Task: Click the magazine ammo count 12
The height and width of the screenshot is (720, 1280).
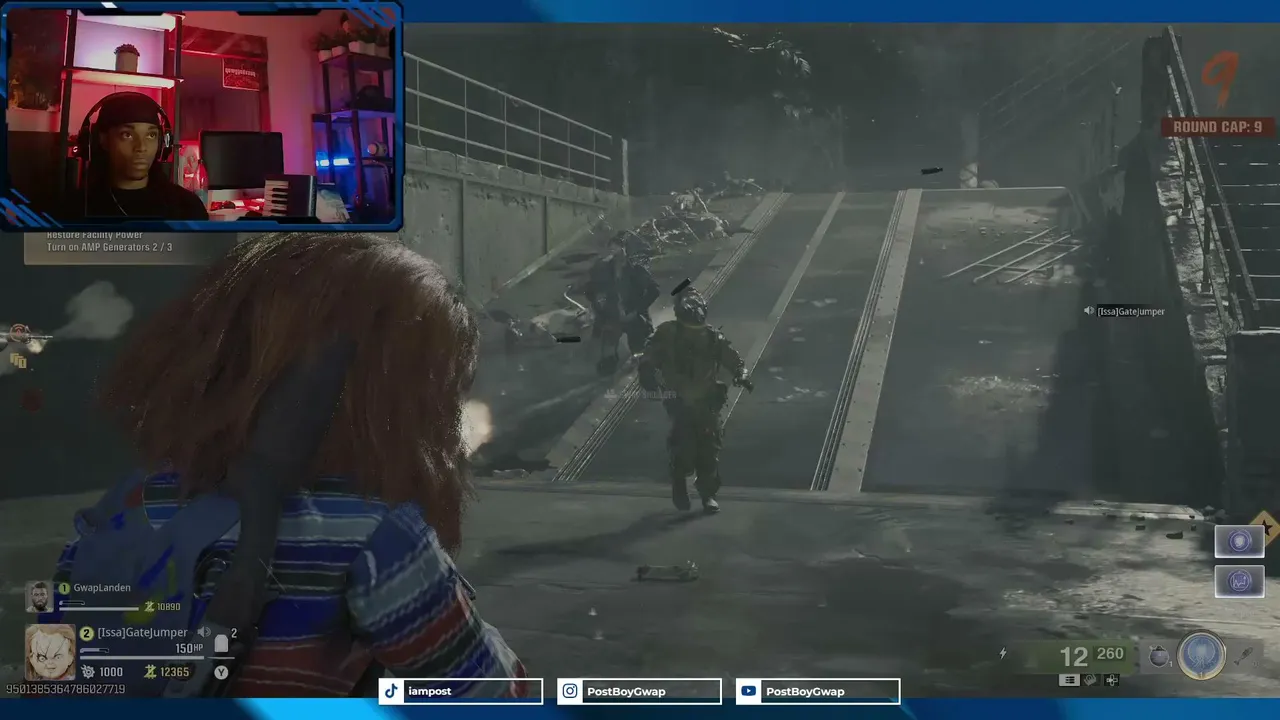Action: point(1074,656)
